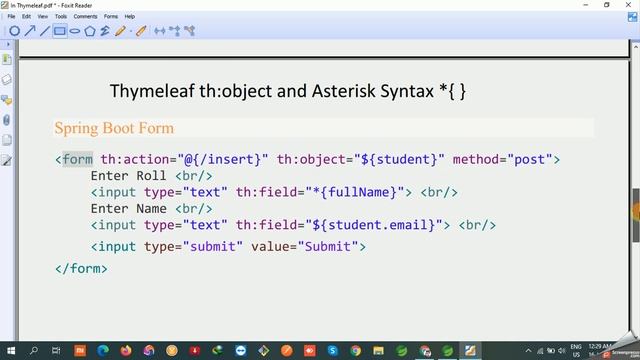The height and width of the screenshot is (360, 640).
Task: Launch Microsoft Edge from the taskbar
Action: coord(103,351)
